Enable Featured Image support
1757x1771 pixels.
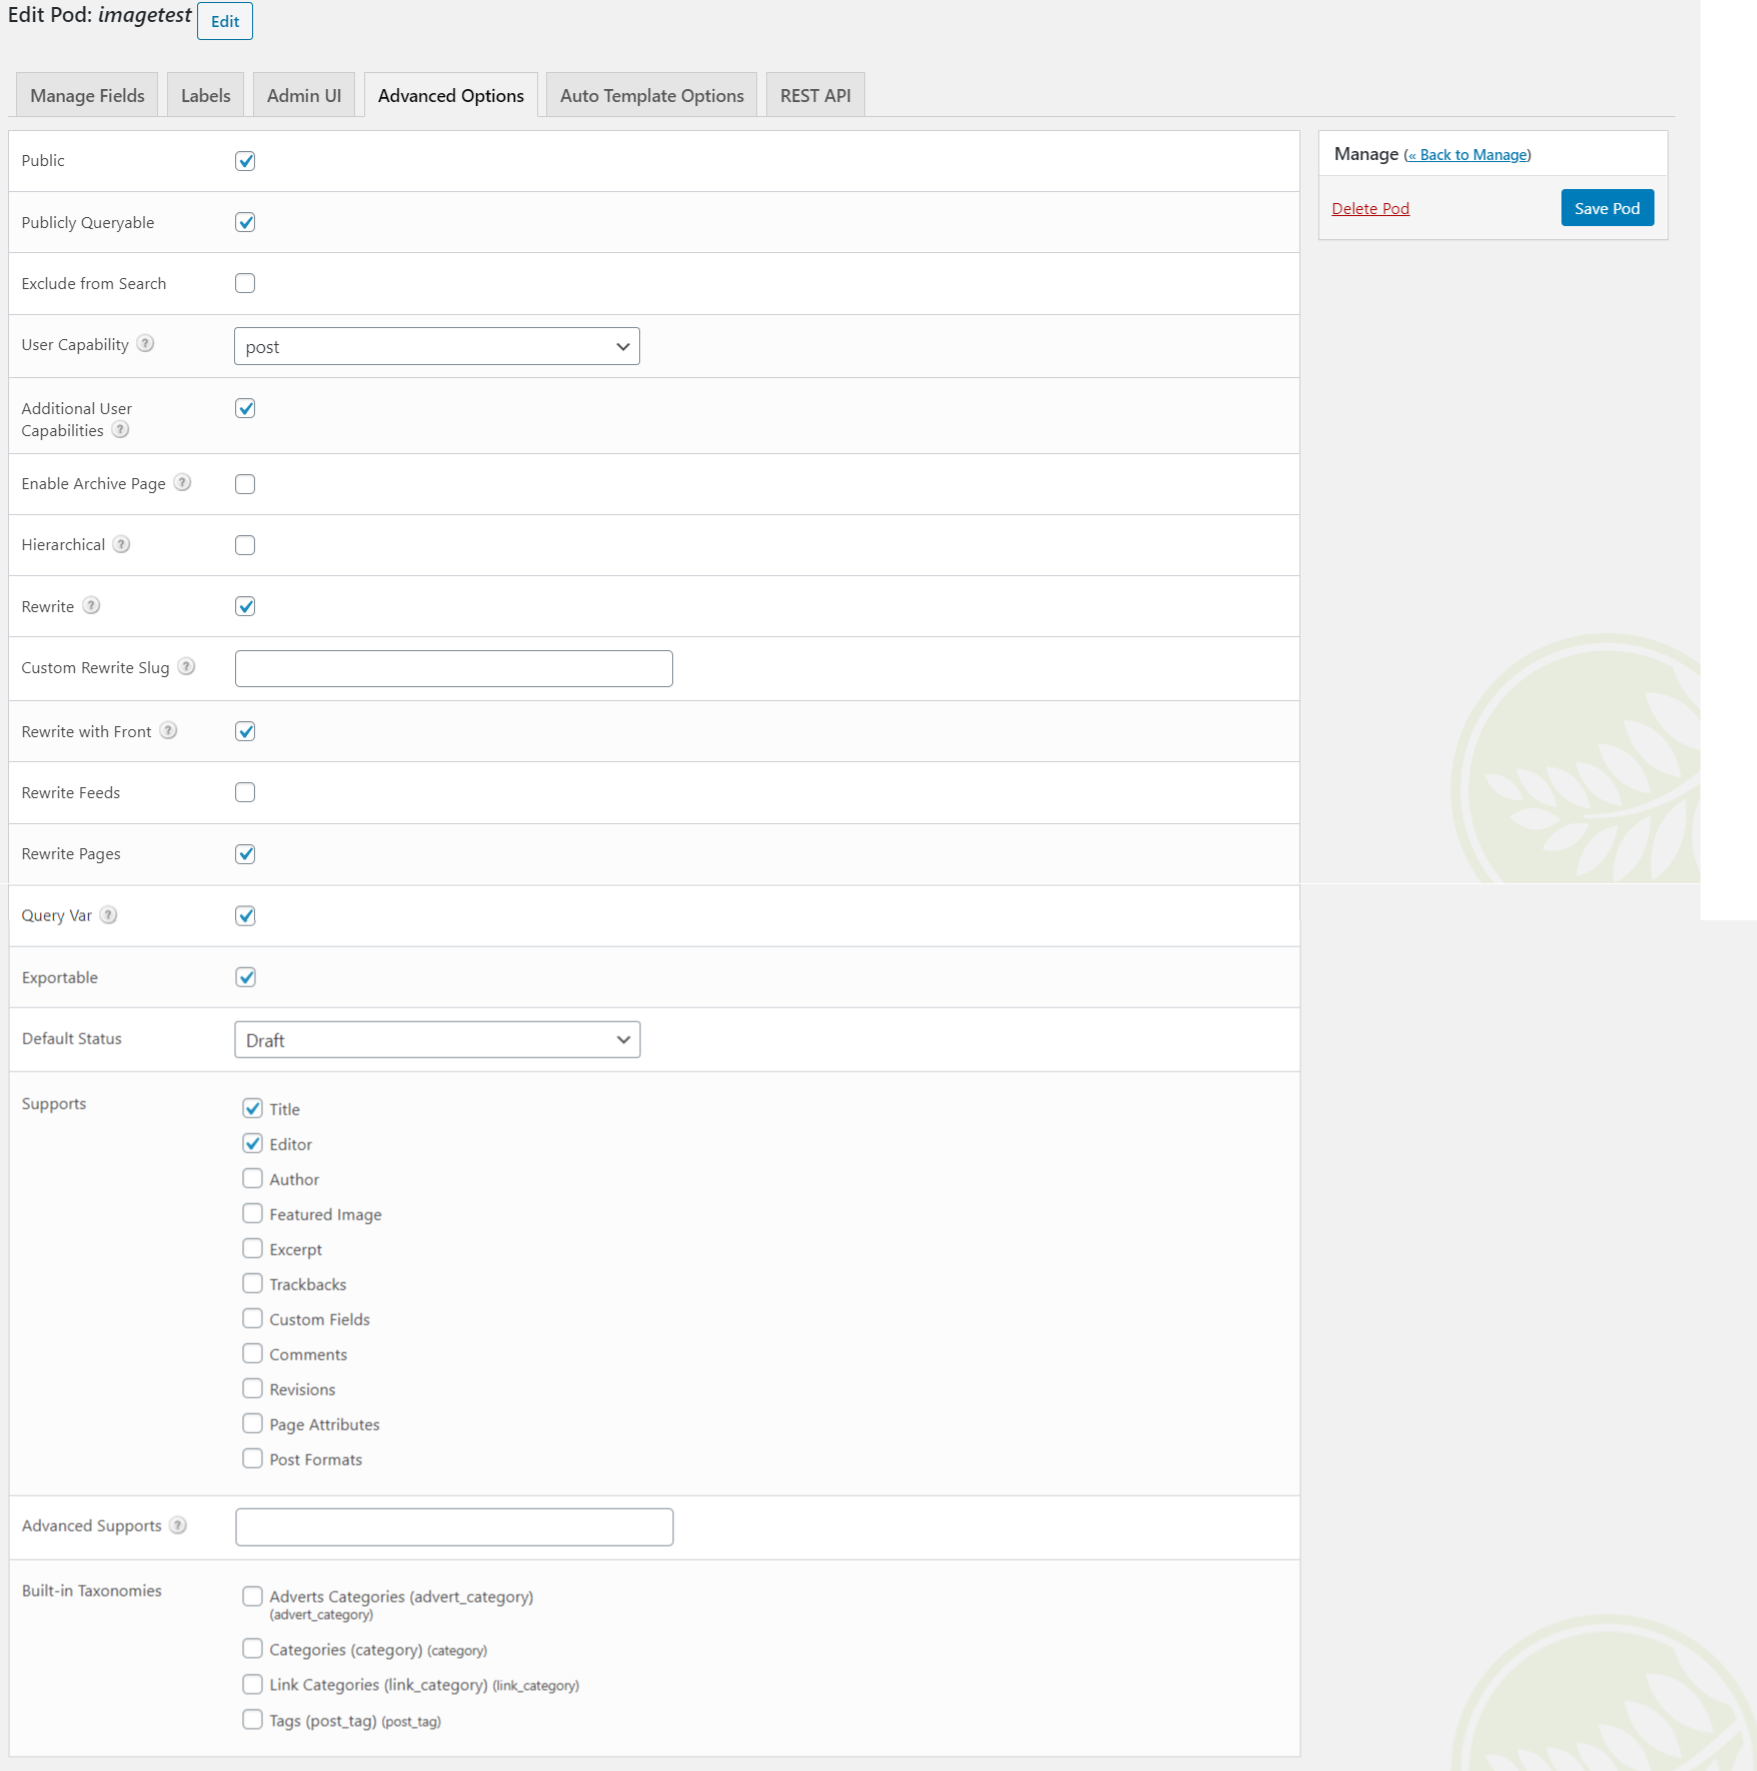[252, 1213]
